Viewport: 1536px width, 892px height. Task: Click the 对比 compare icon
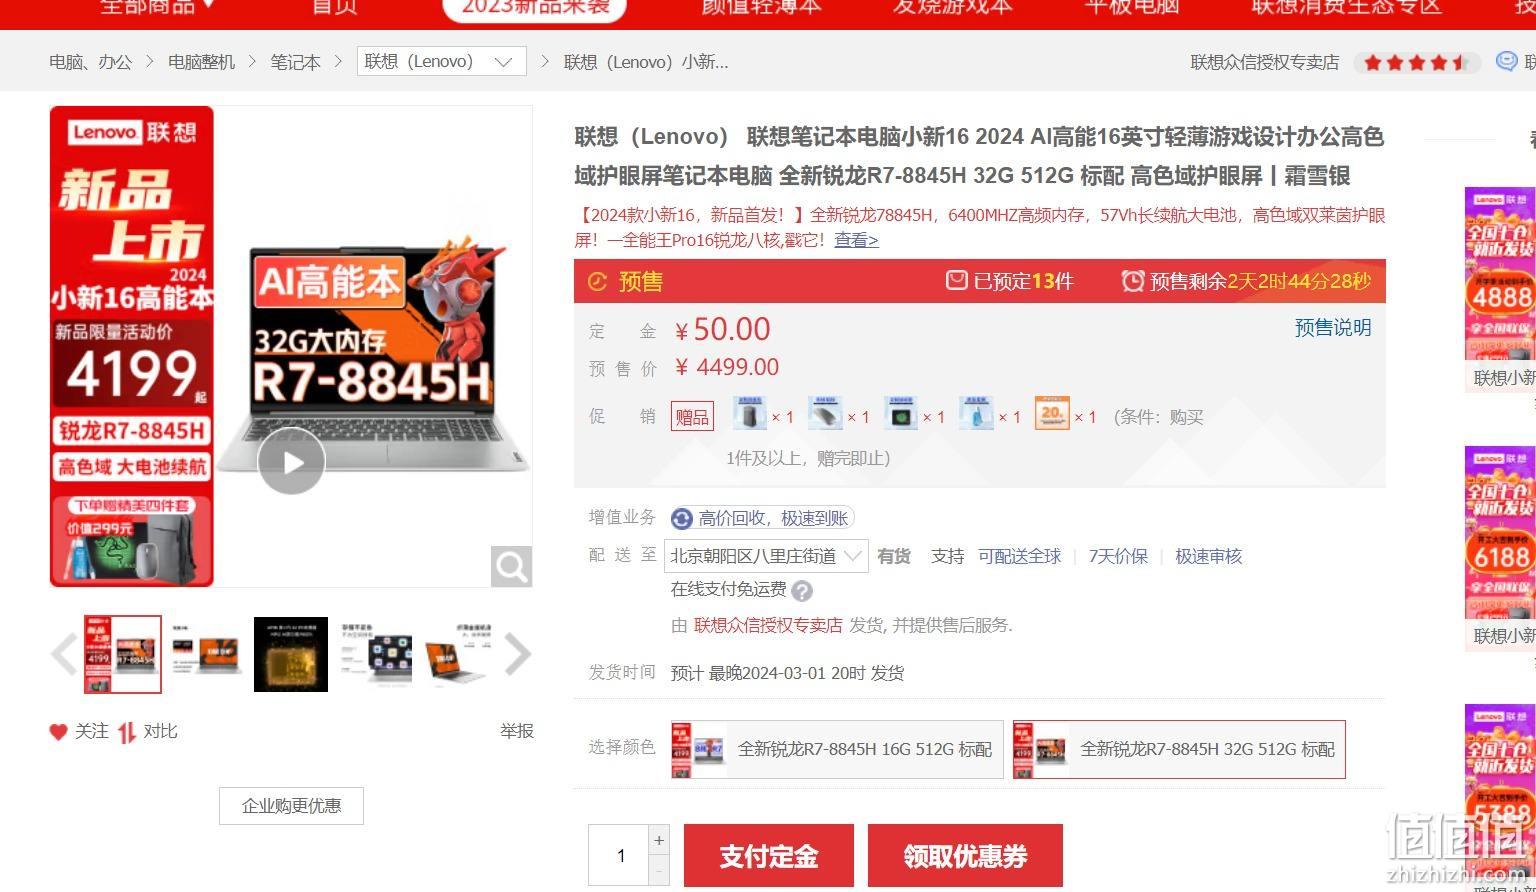coord(127,732)
